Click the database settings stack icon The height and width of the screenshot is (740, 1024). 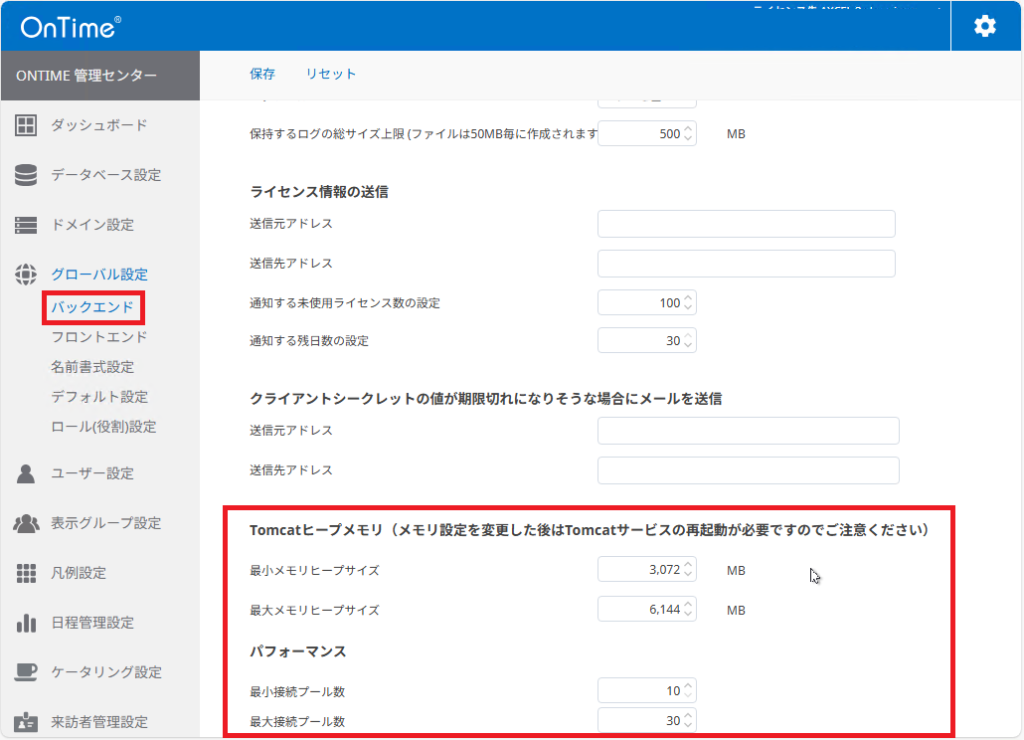click(26, 175)
